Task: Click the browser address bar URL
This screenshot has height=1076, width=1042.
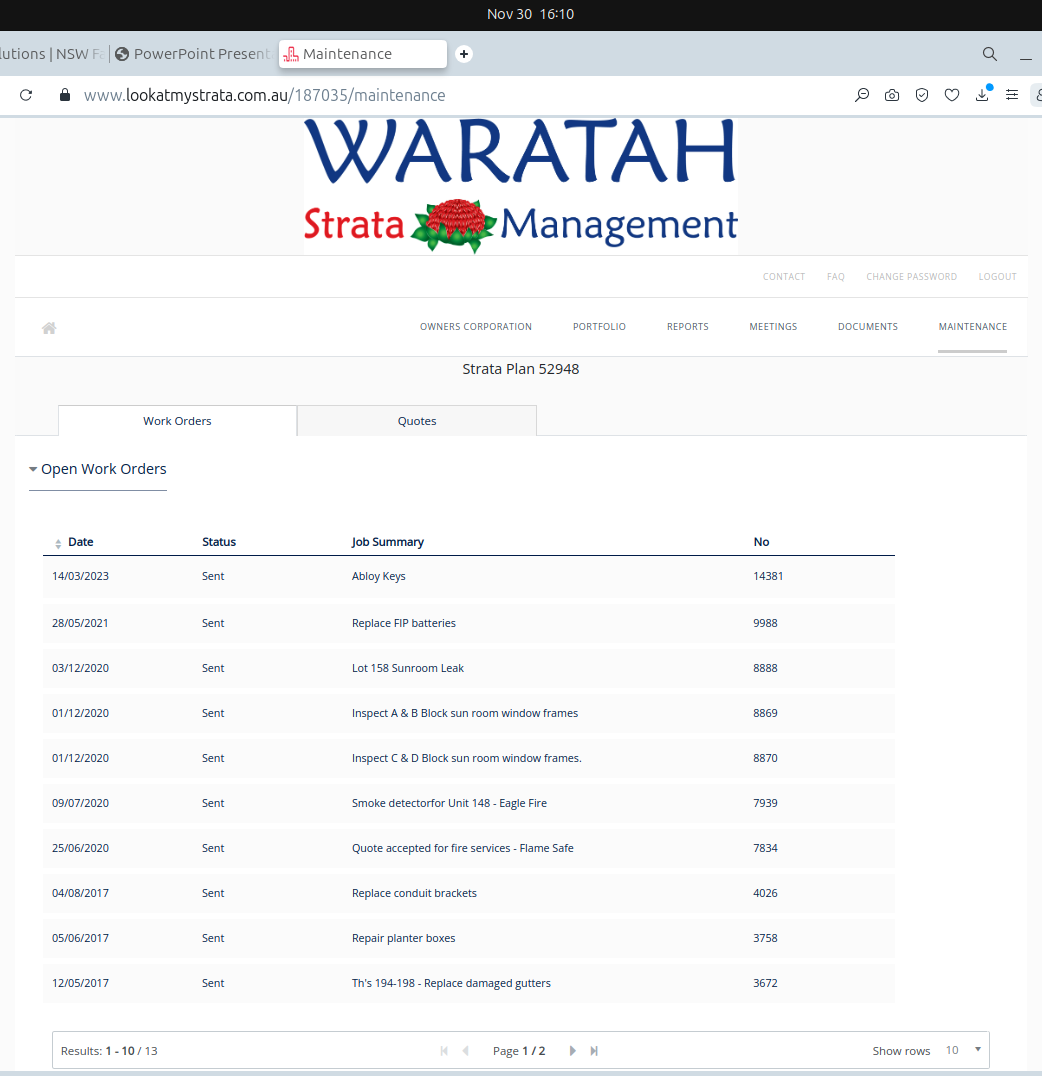Action: coord(264,95)
